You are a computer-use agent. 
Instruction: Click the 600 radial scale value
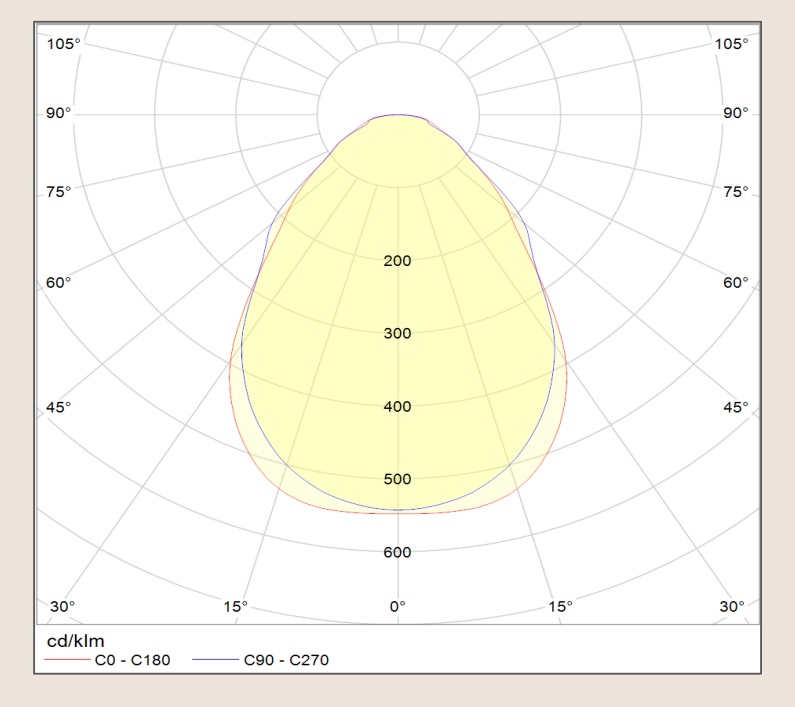coord(397,552)
